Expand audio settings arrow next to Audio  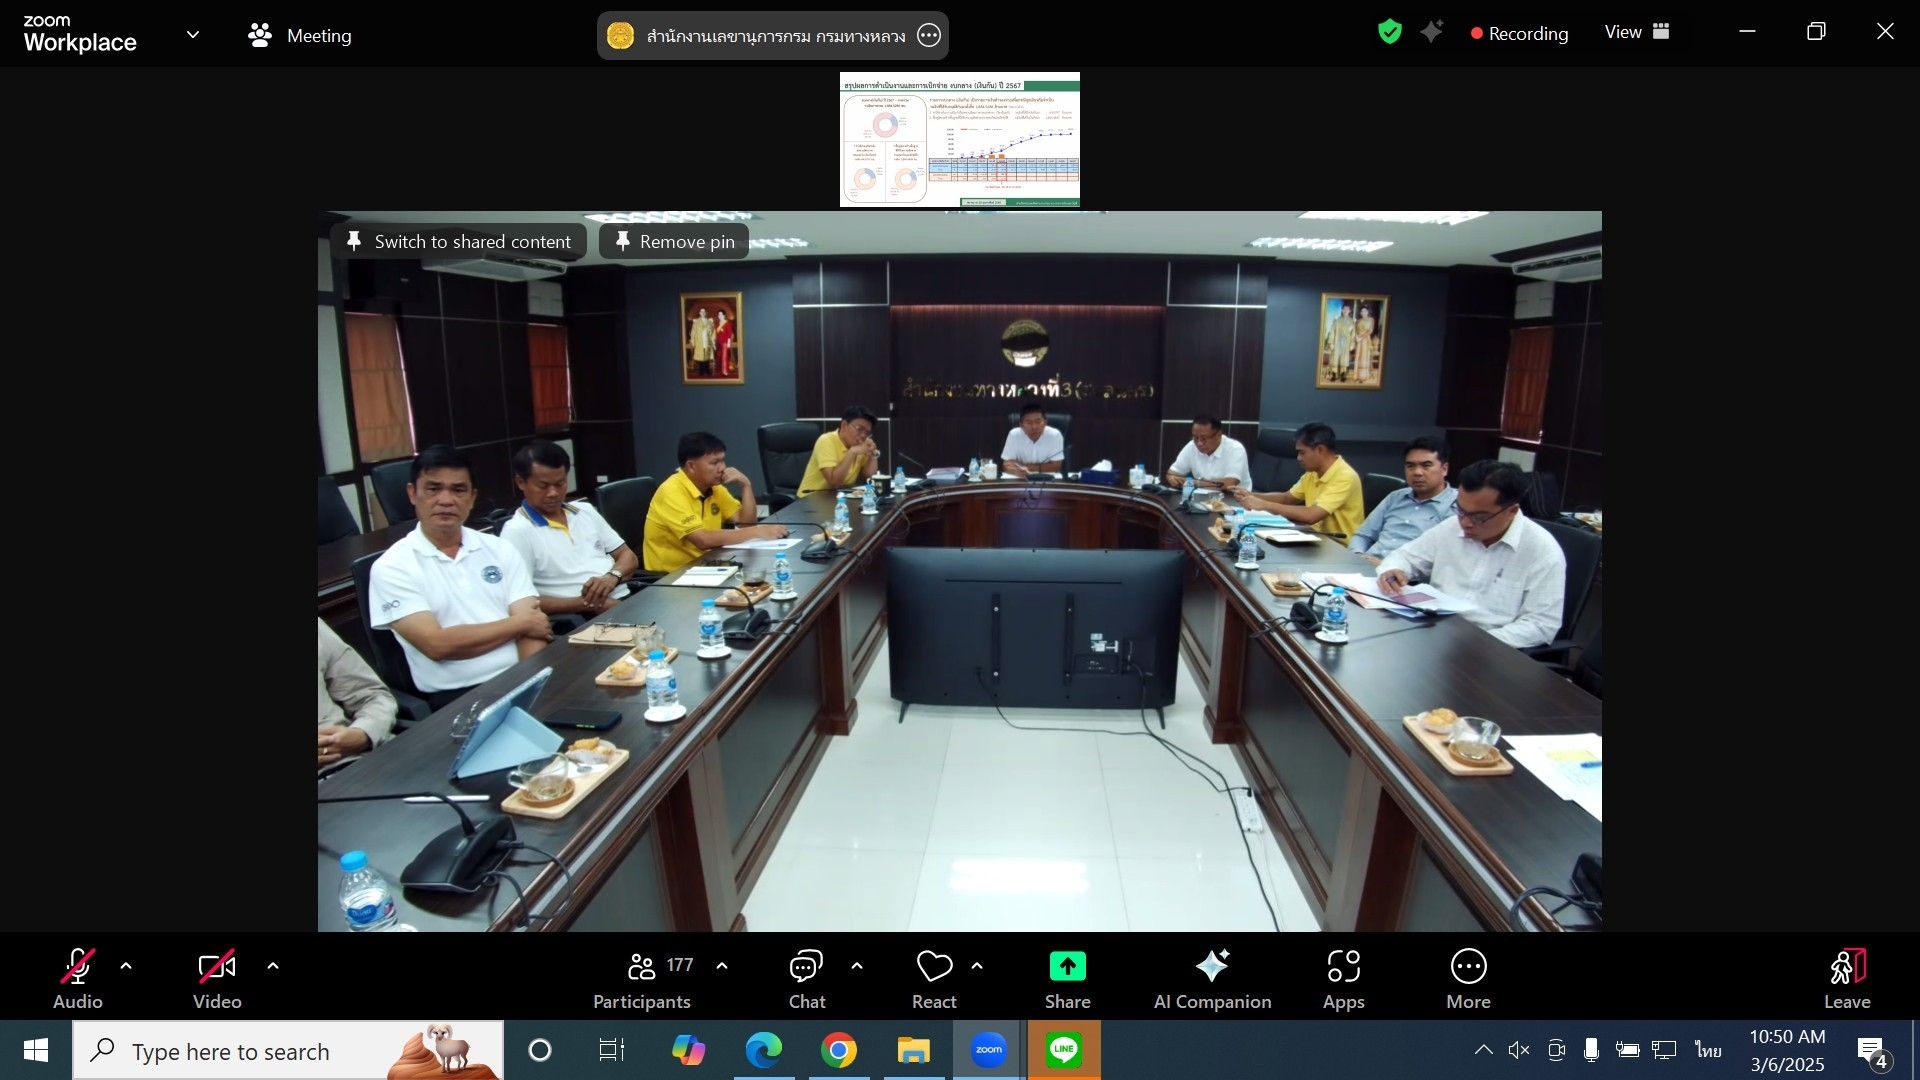click(x=126, y=966)
